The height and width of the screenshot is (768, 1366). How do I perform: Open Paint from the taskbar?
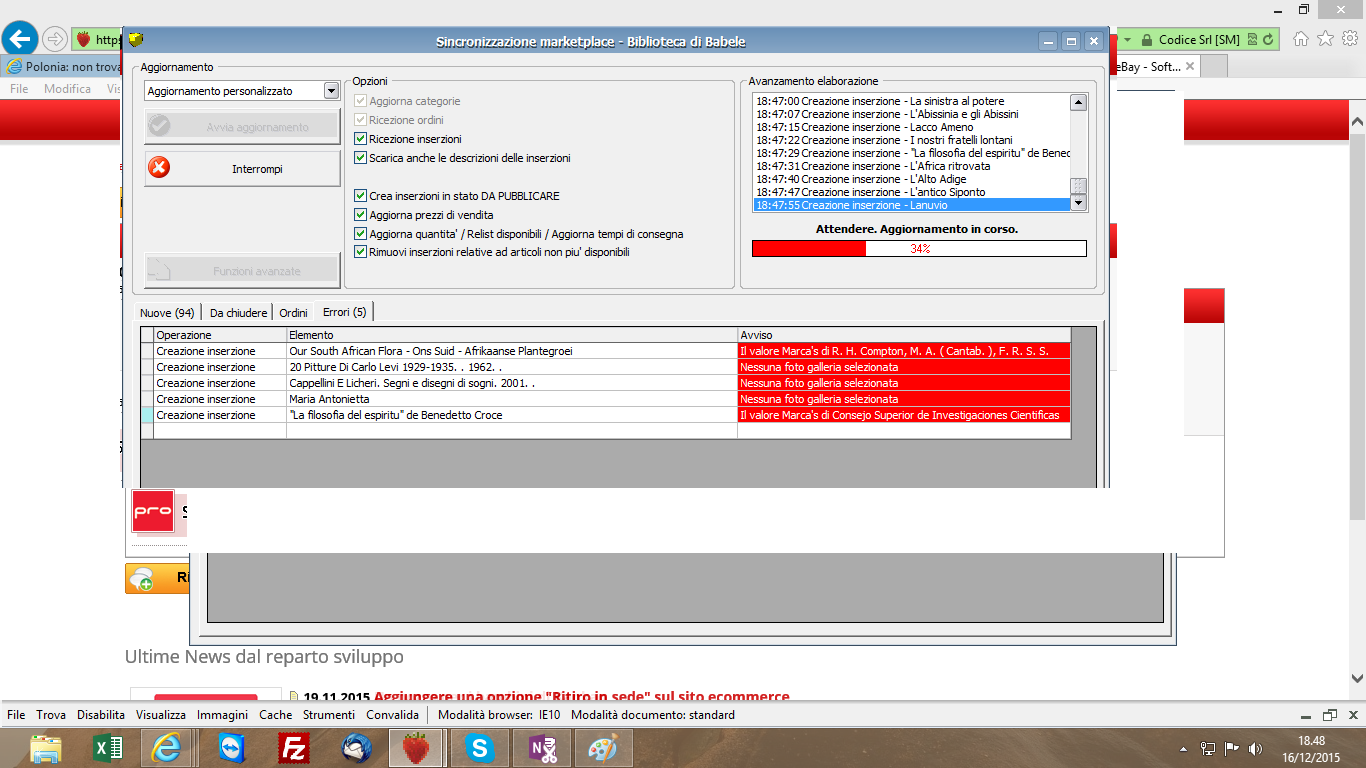(x=602, y=748)
